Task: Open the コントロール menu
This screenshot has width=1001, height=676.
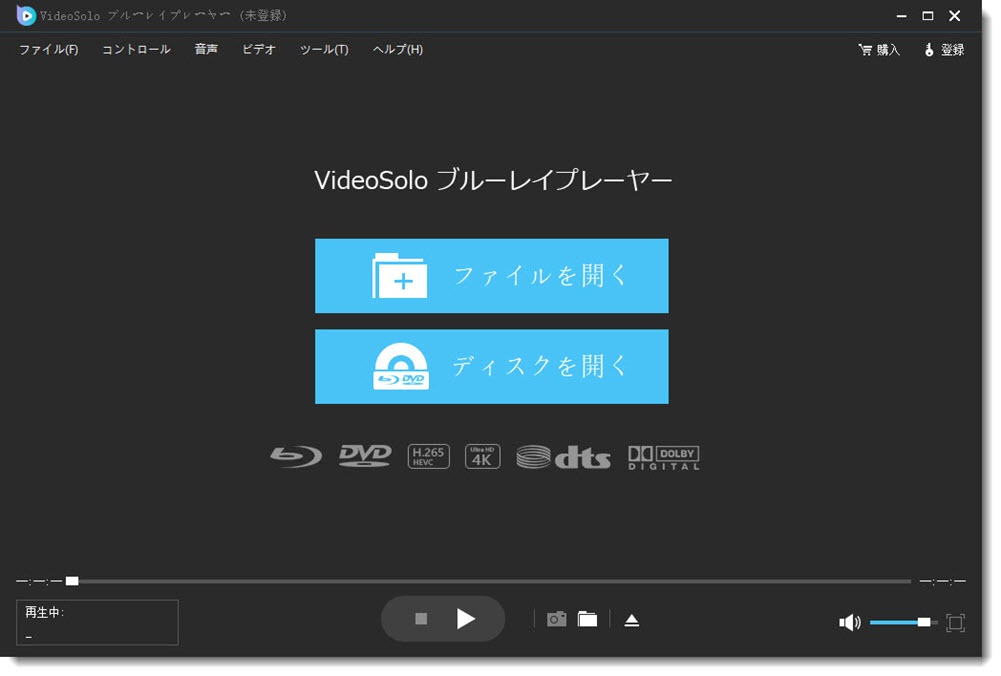Action: (136, 49)
